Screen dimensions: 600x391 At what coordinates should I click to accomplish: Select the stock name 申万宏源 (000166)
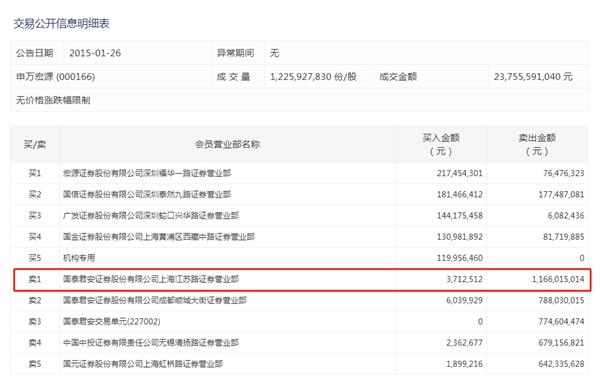(55, 77)
